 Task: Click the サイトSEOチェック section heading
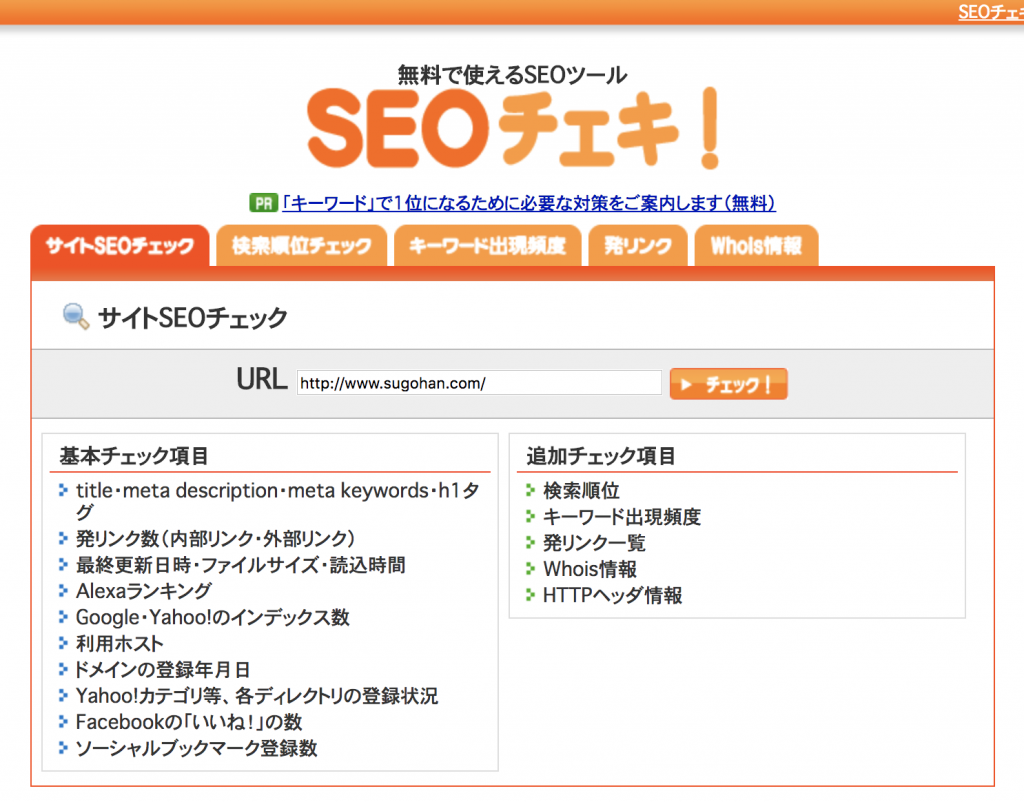(x=193, y=317)
